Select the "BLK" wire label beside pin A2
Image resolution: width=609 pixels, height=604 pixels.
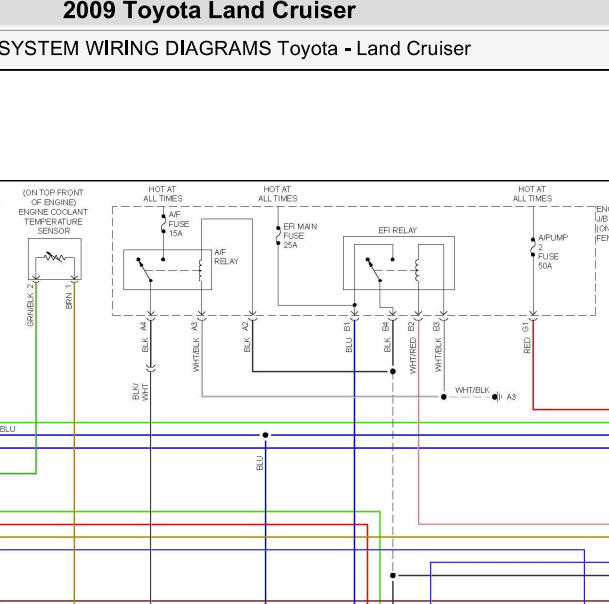pos(247,345)
